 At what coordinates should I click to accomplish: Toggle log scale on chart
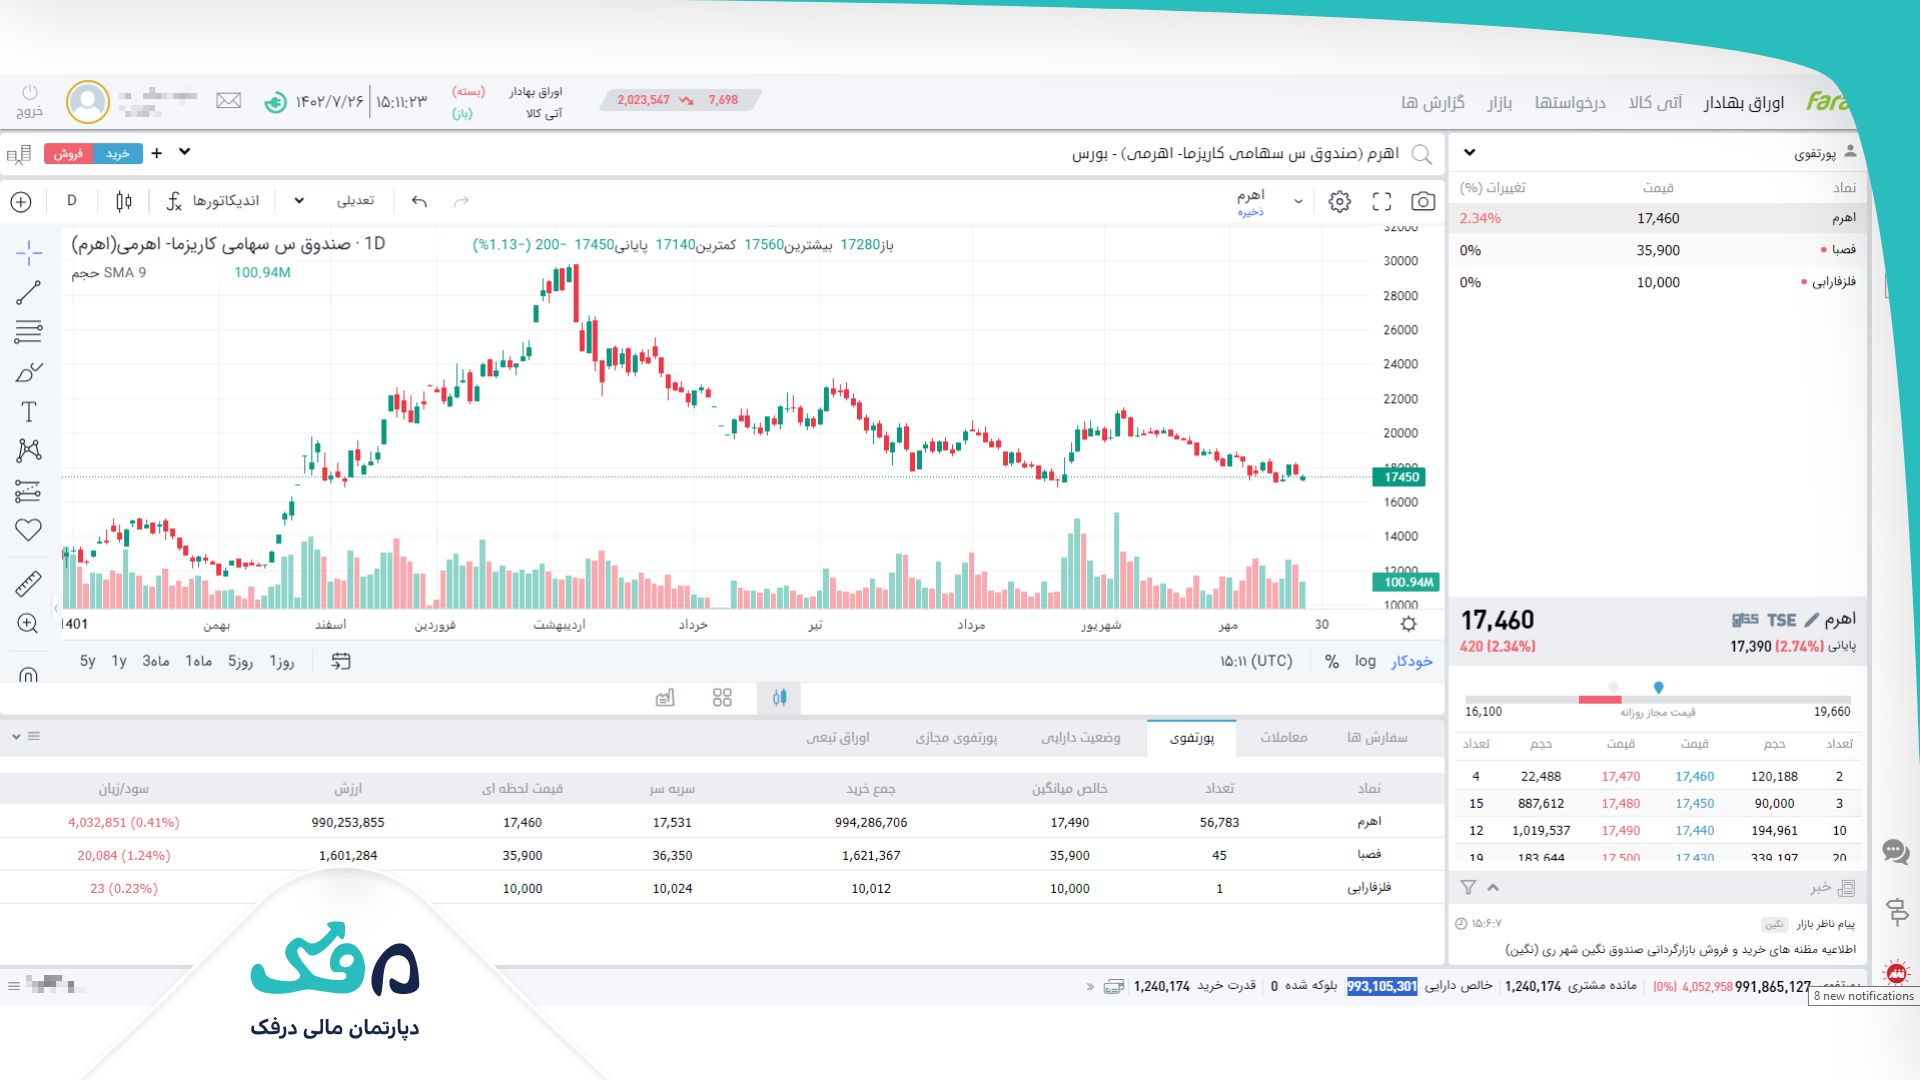pos(1365,661)
